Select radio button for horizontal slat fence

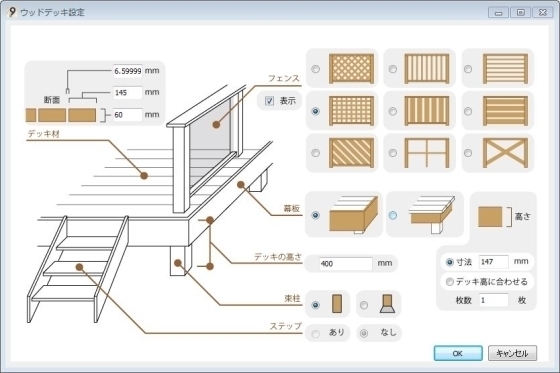[x=468, y=69]
